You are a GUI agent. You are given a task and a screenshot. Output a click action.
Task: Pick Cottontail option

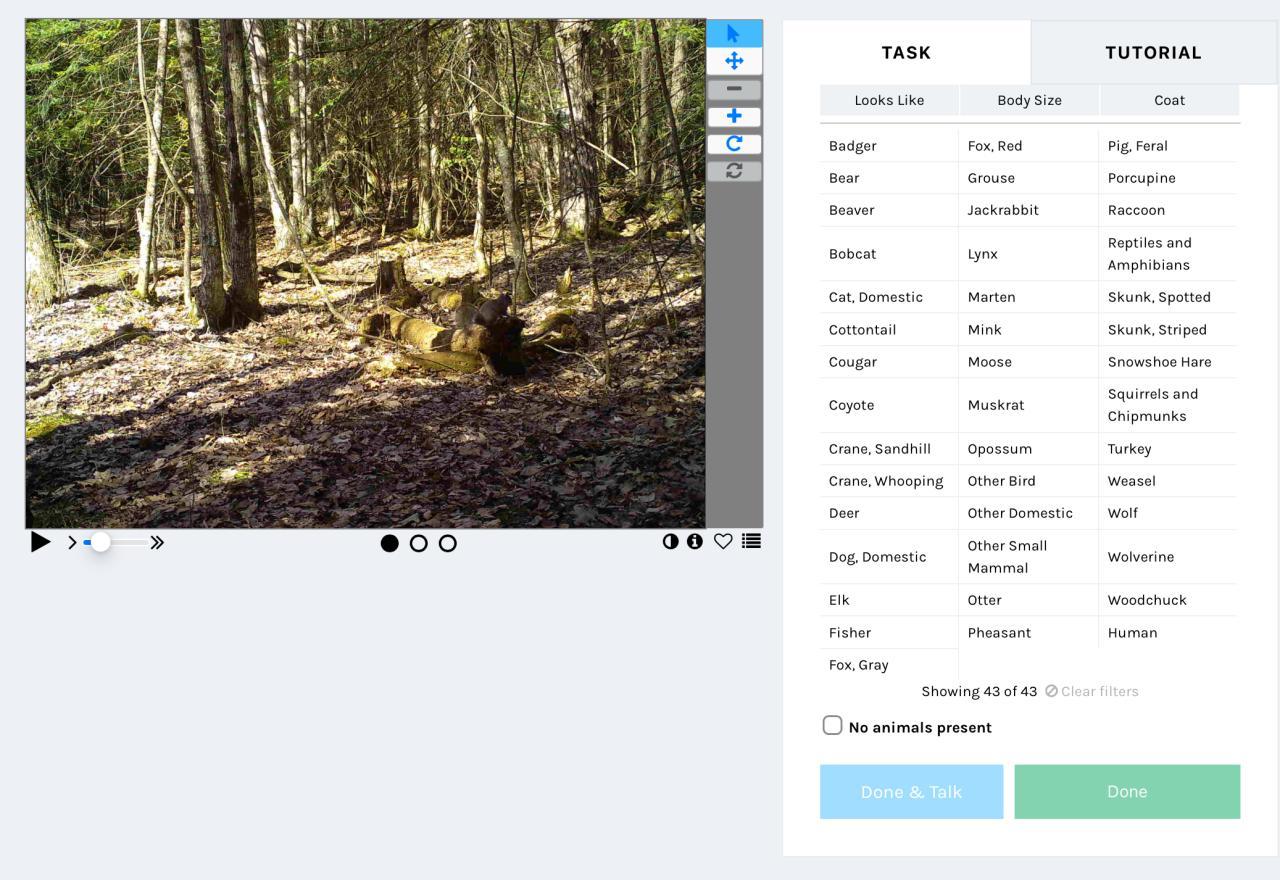(889, 330)
